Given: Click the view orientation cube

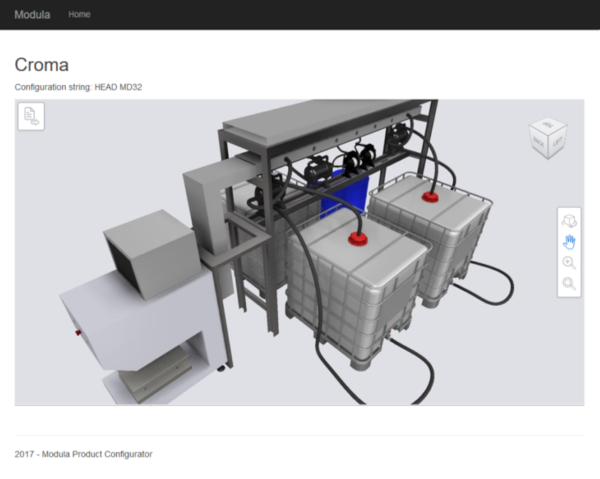Looking at the screenshot, I should [x=548, y=138].
